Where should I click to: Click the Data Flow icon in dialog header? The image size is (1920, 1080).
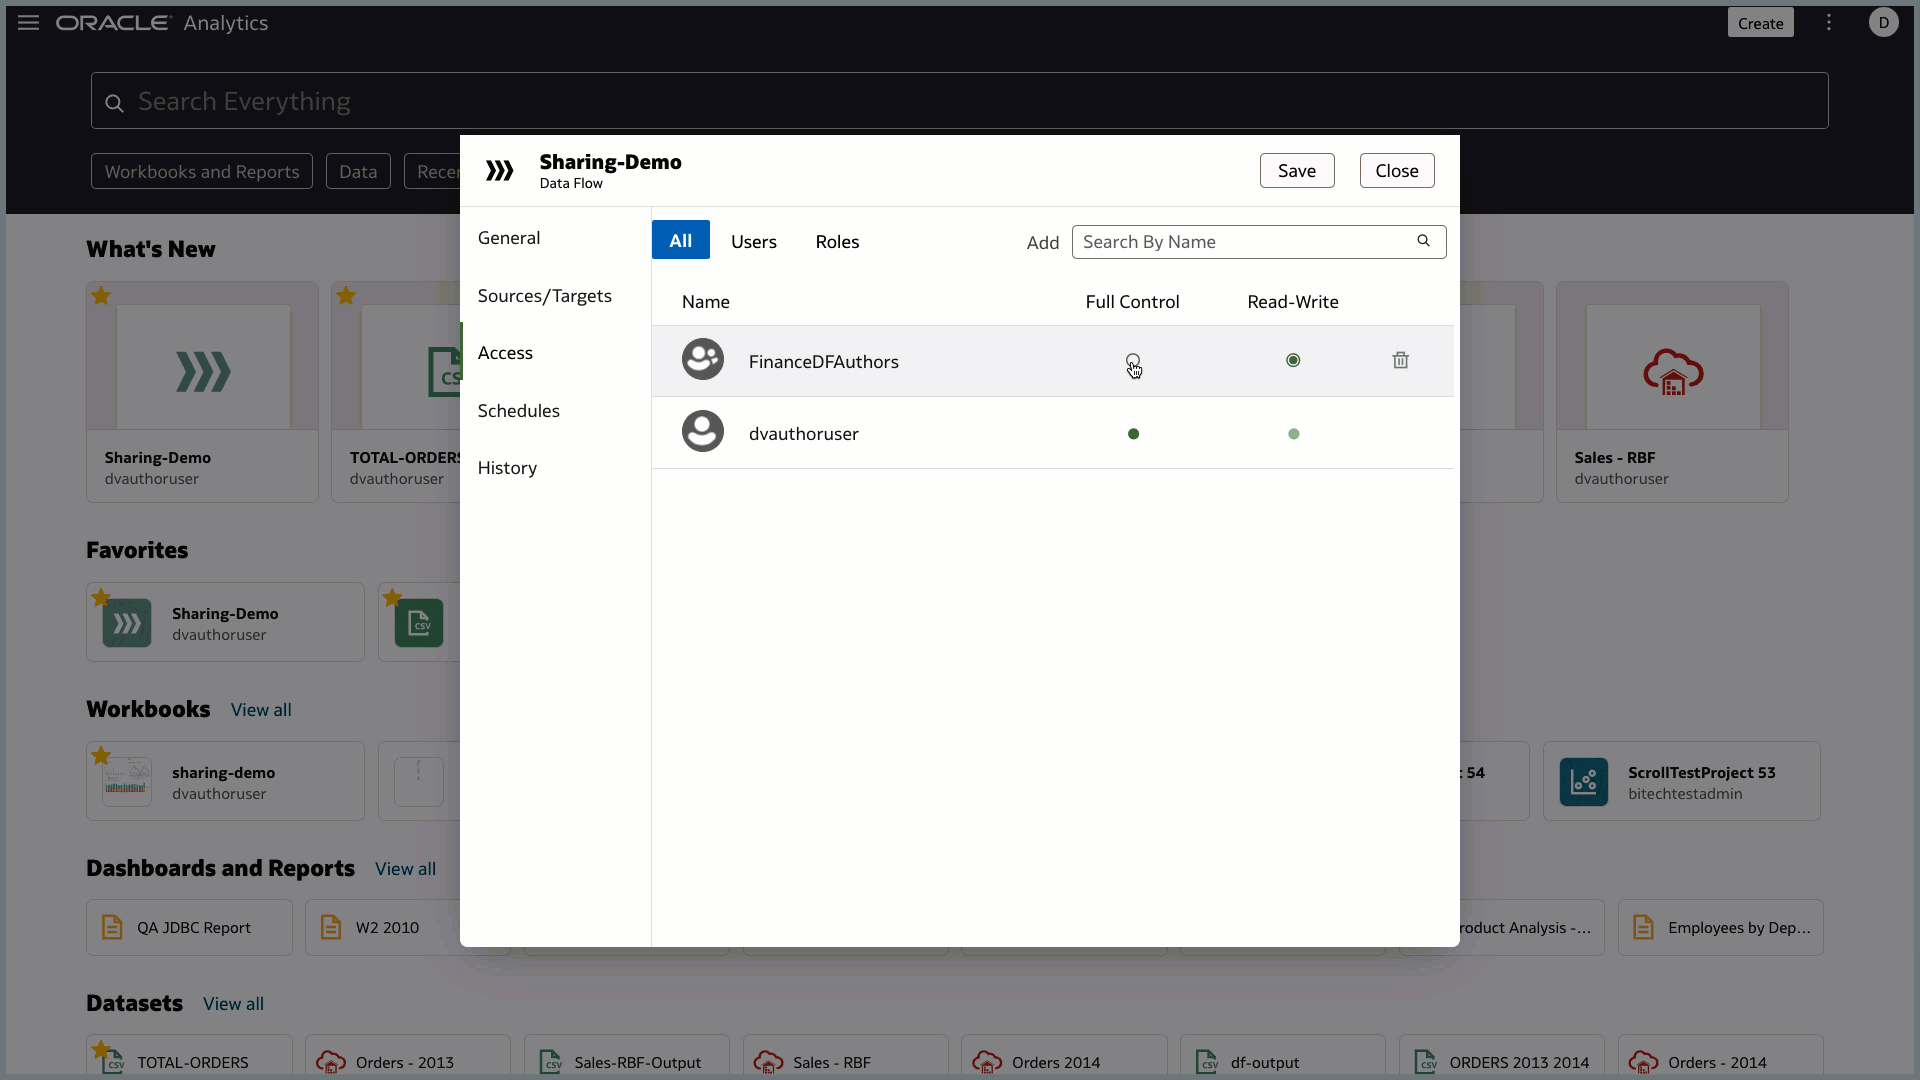[500, 170]
